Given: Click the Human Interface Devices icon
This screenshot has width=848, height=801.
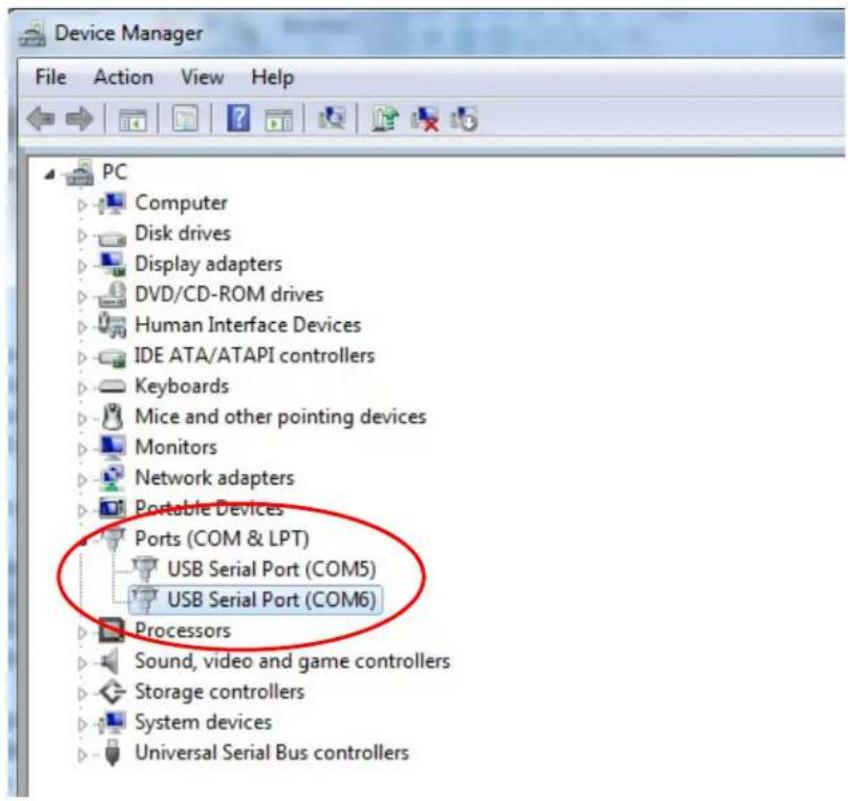Looking at the screenshot, I should [x=112, y=325].
